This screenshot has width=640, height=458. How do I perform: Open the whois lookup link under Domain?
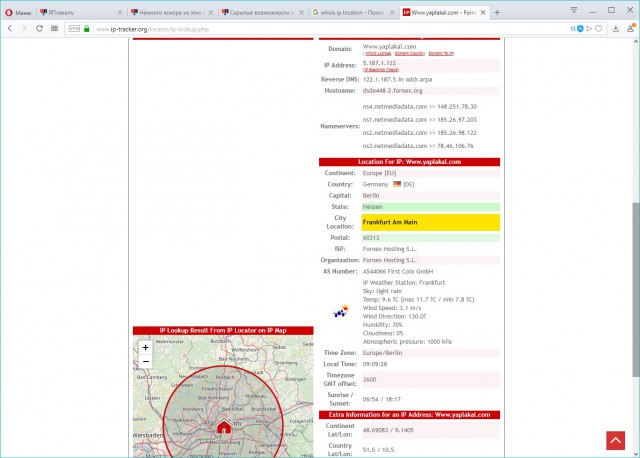378,53
